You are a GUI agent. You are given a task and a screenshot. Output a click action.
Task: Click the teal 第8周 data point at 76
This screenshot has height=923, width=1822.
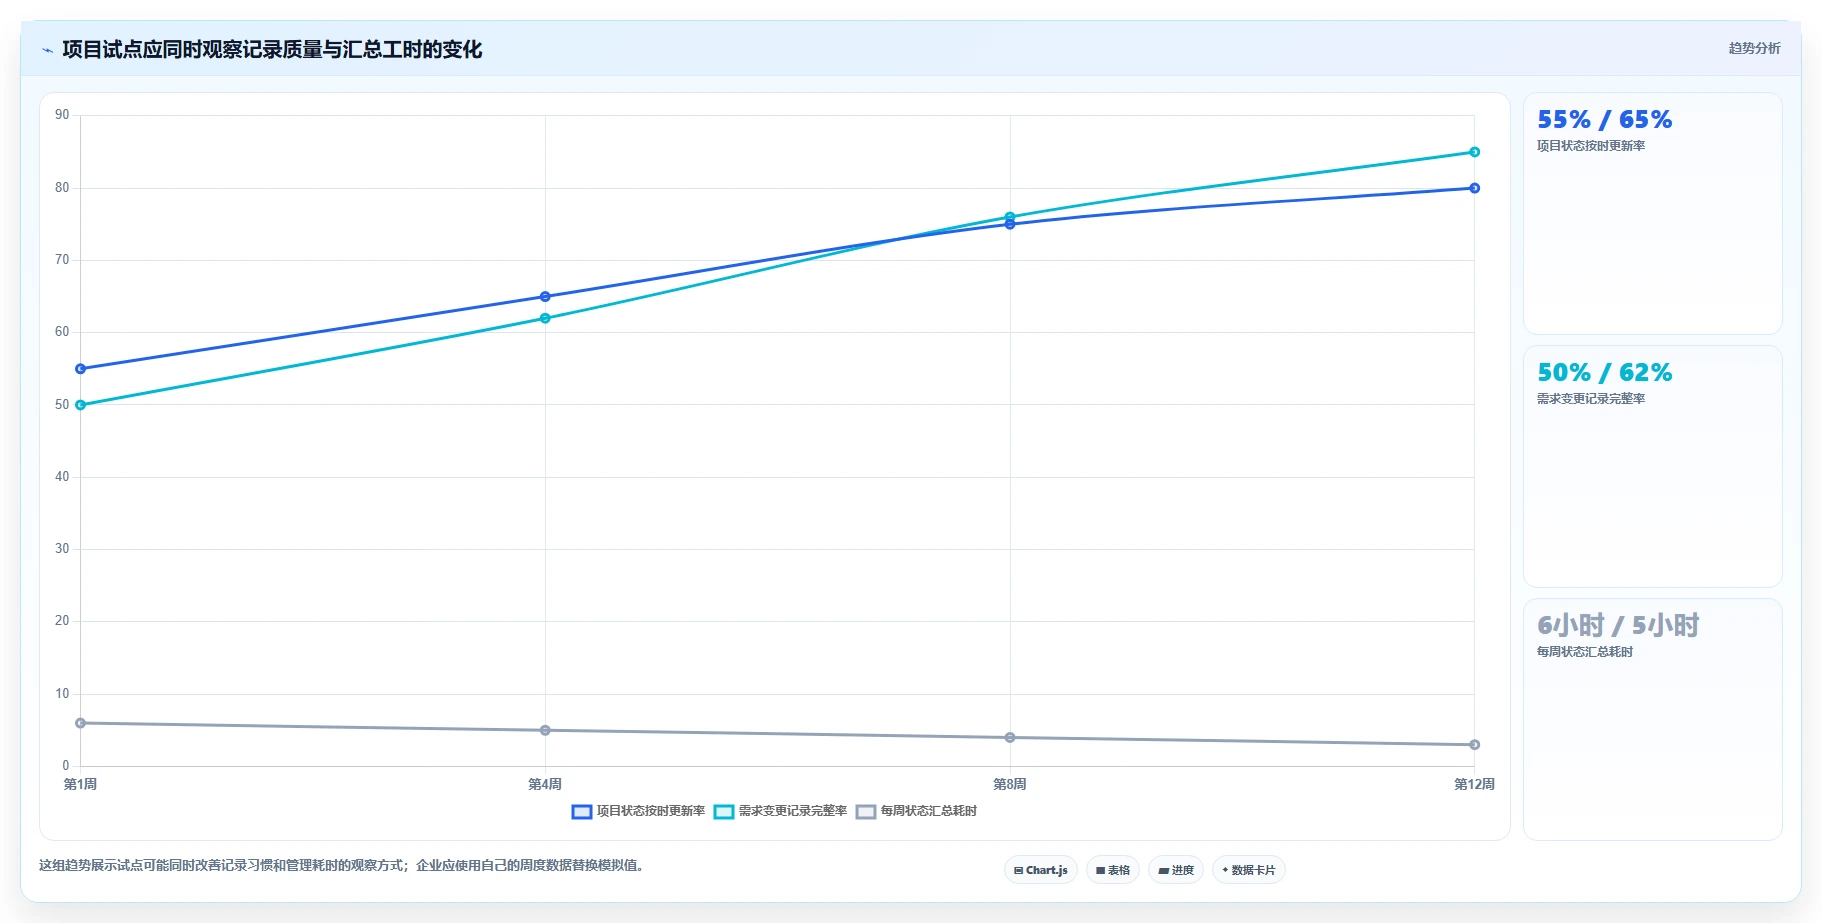coord(1010,216)
